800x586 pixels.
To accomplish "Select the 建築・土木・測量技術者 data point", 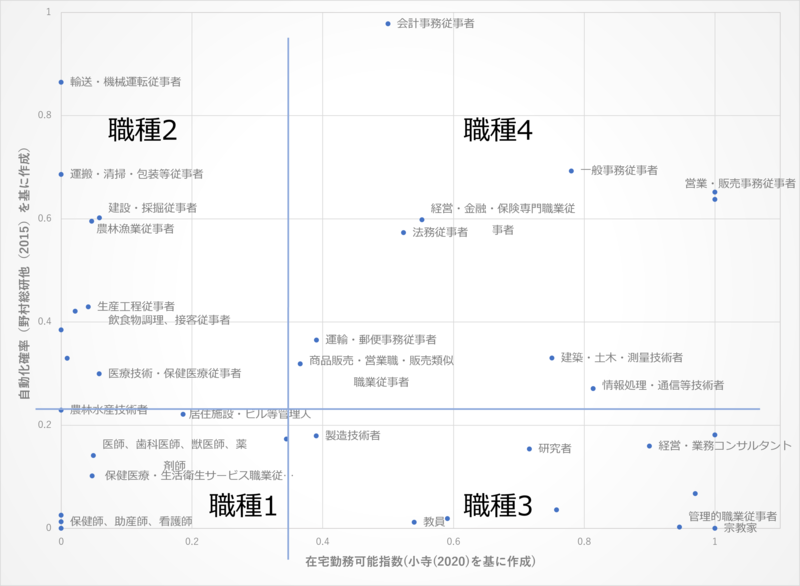I will [x=549, y=356].
